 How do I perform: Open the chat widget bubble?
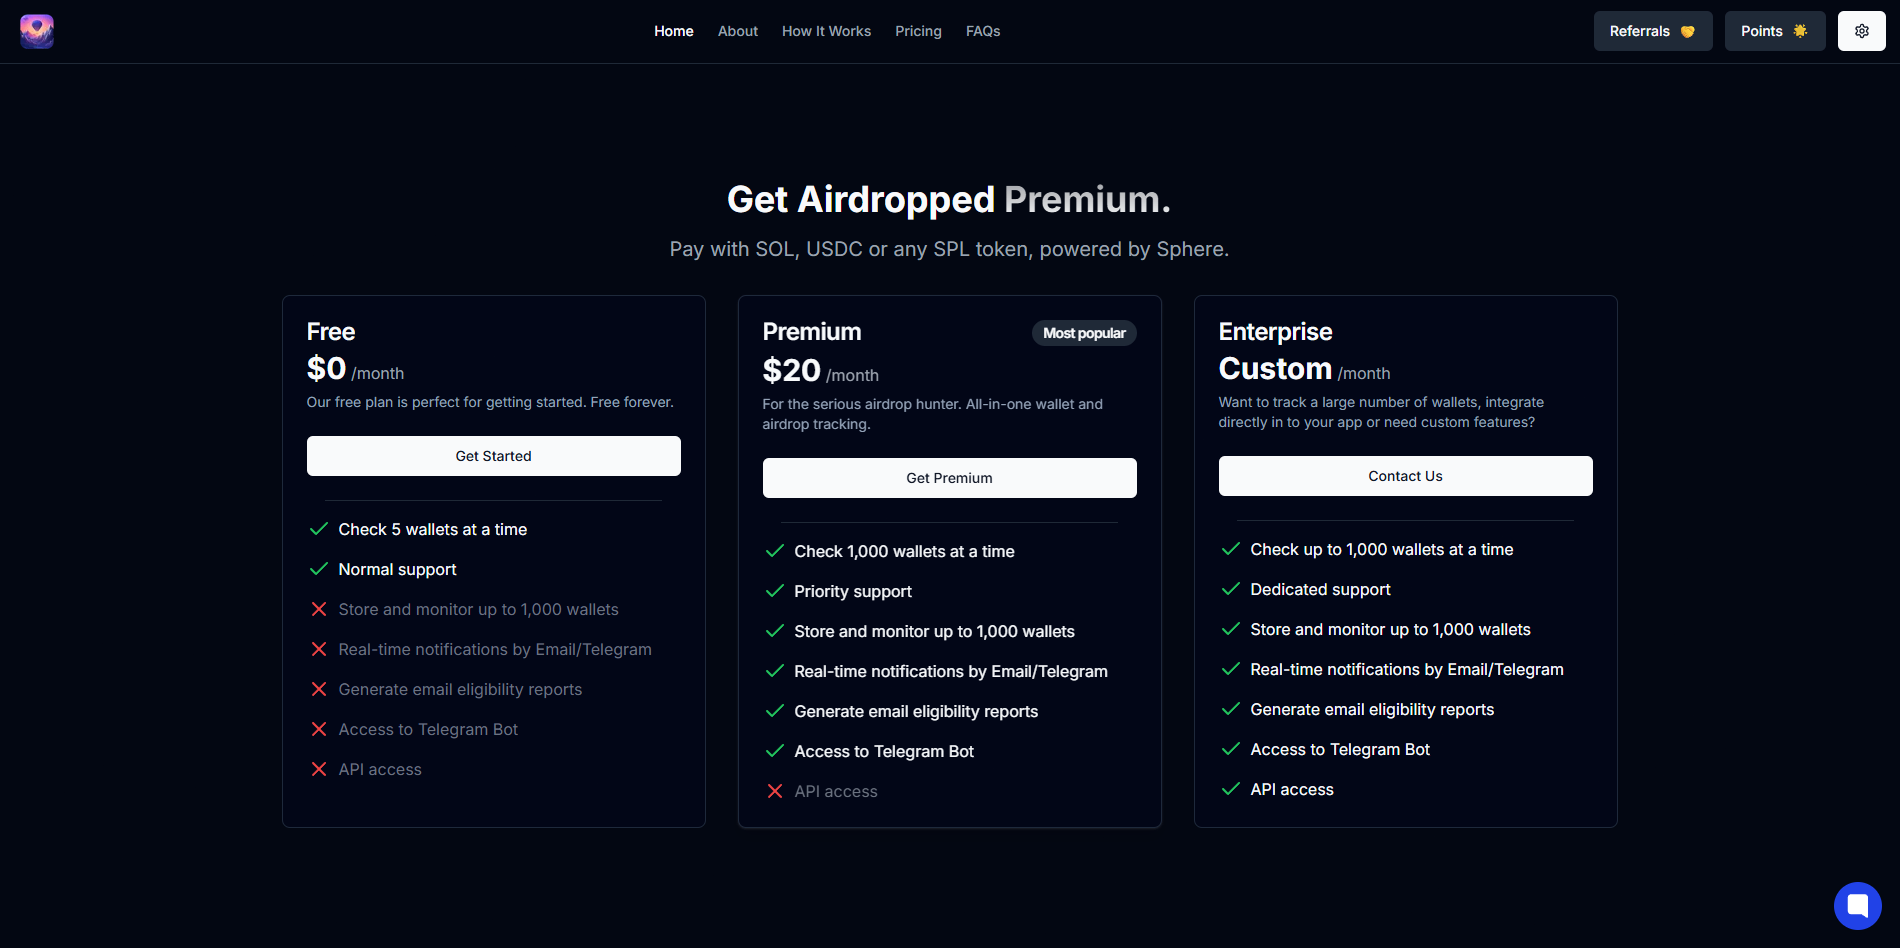coord(1857,905)
